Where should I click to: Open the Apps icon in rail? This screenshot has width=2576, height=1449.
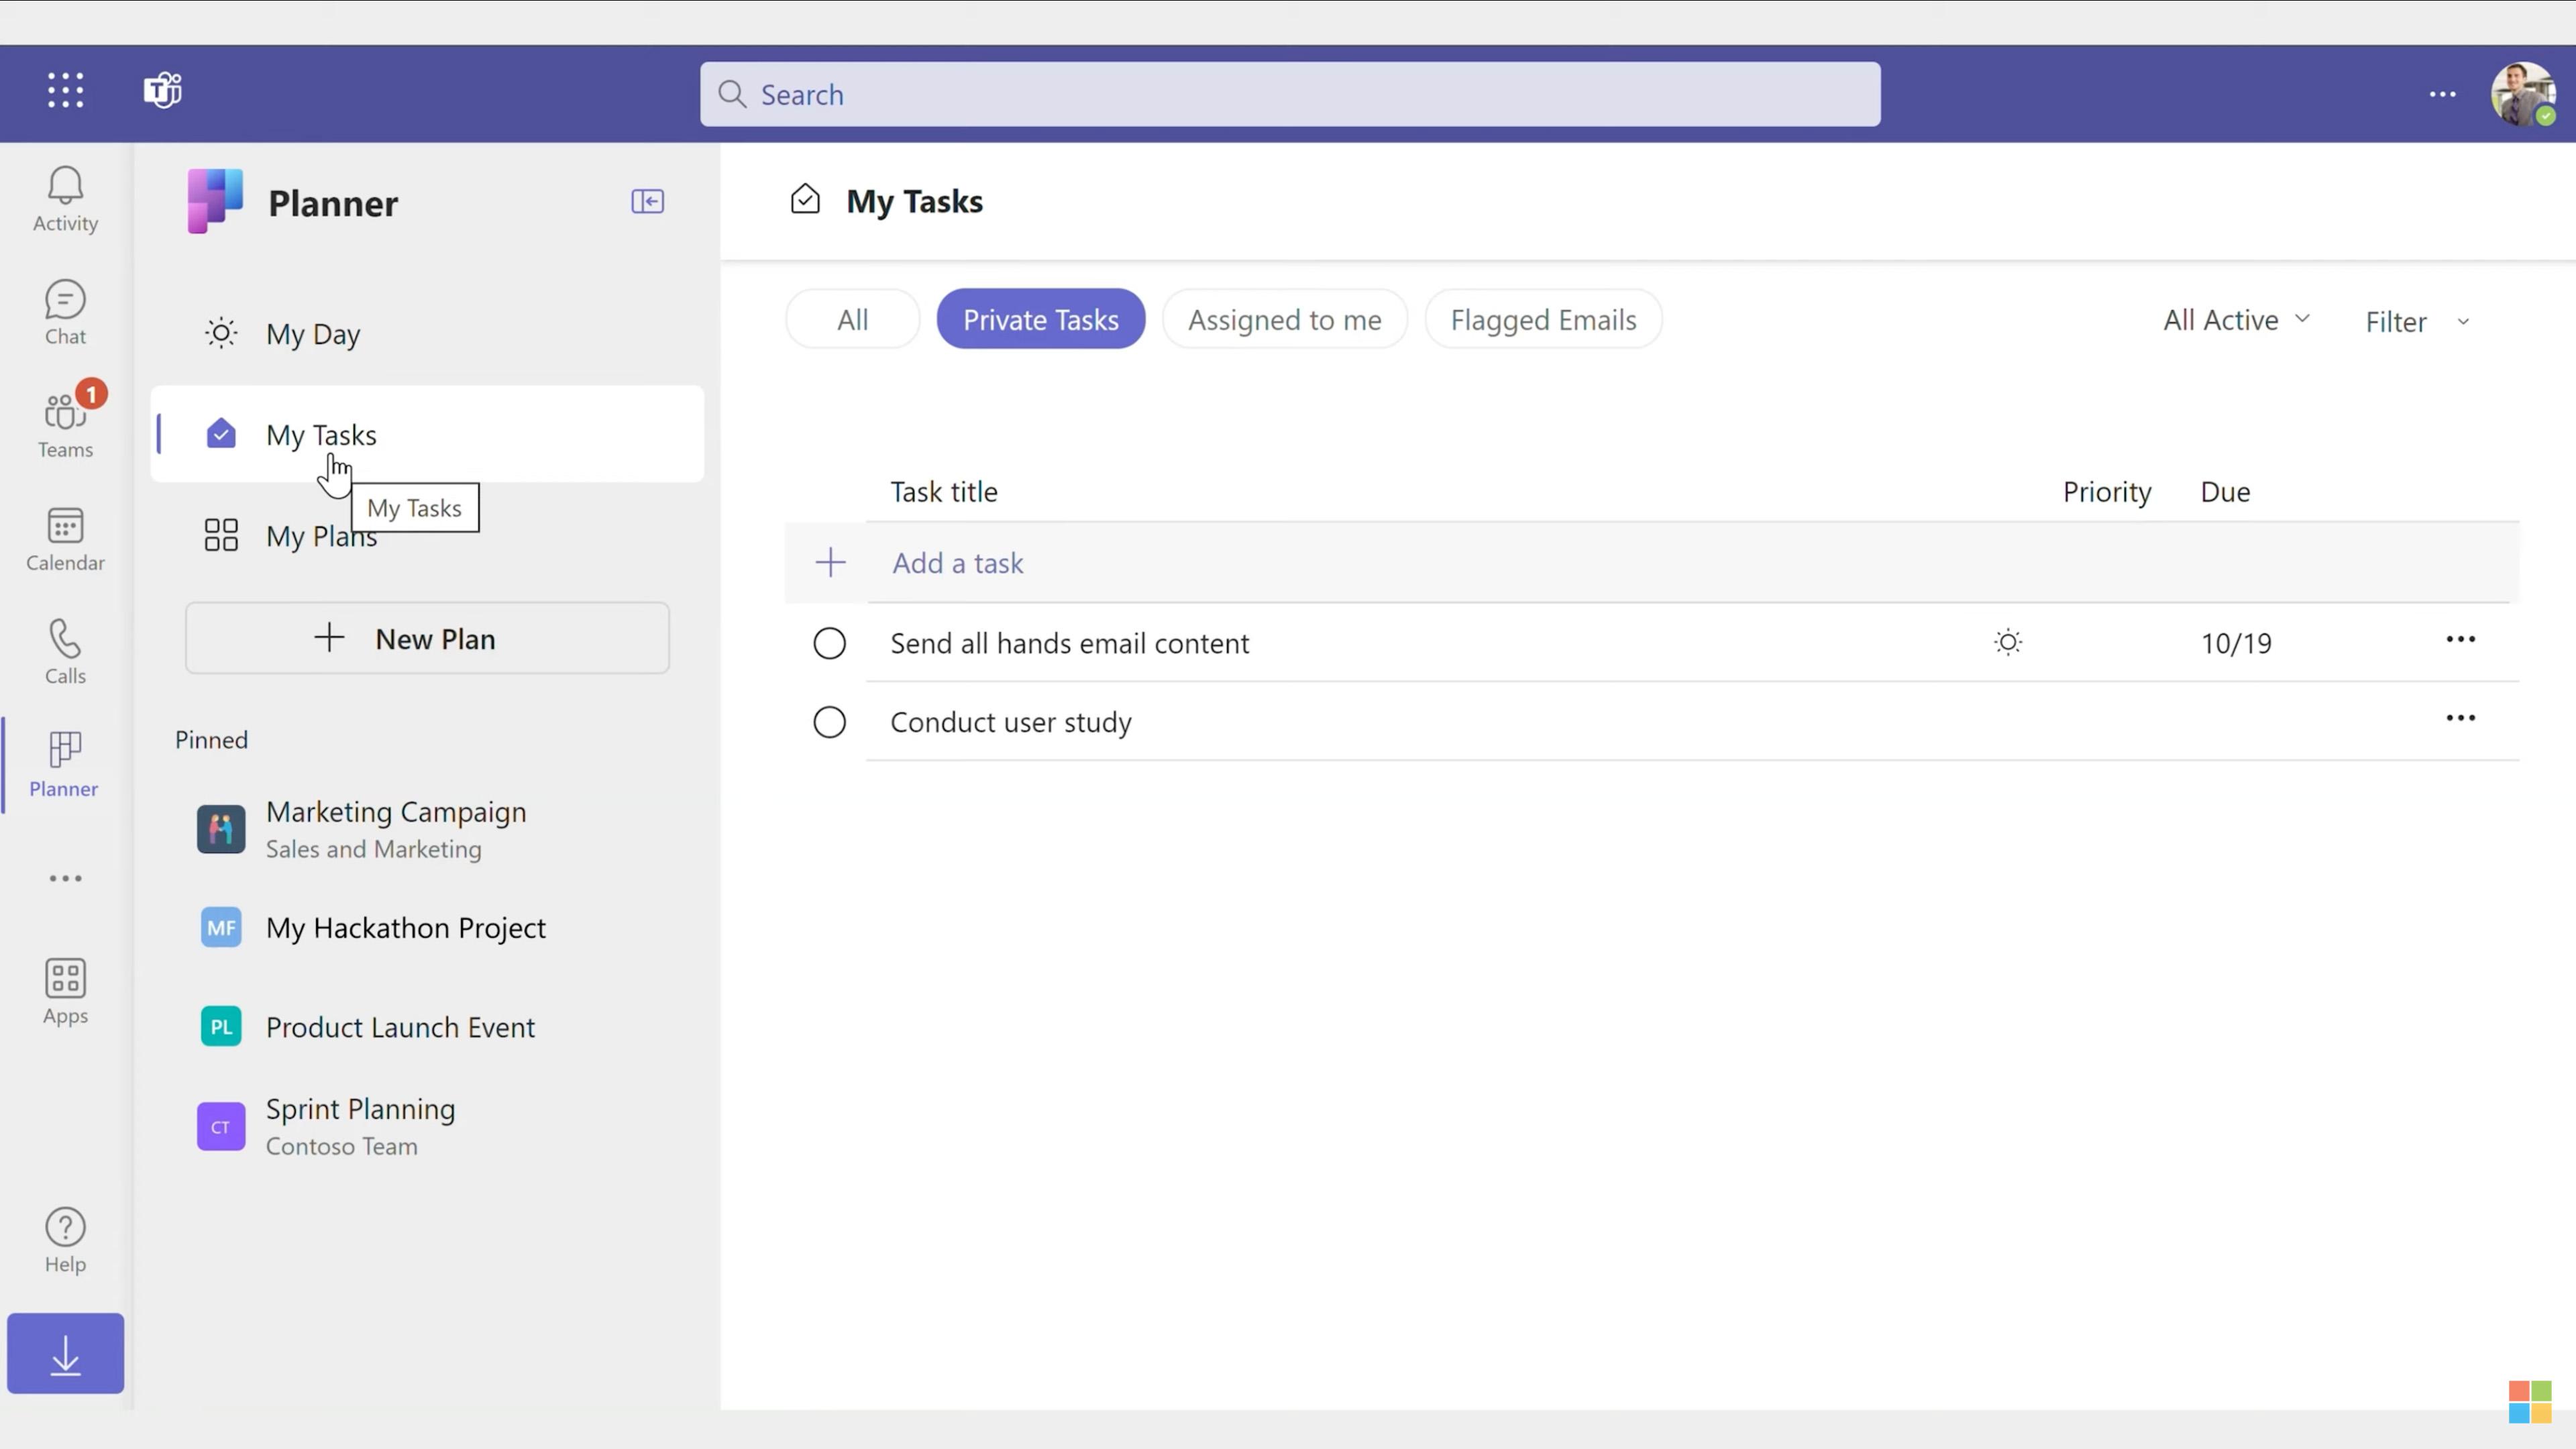coord(65,990)
